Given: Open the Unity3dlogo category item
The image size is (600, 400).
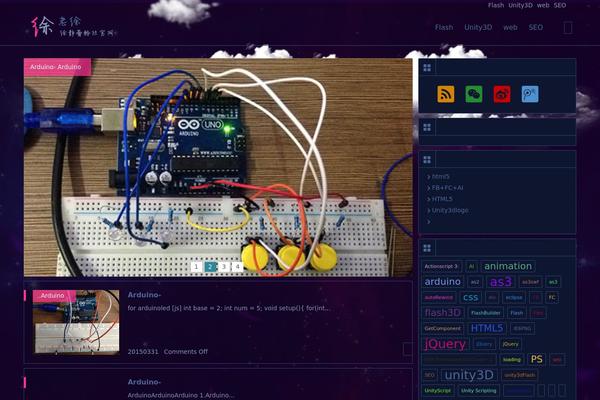Looking at the screenshot, I should [450, 210].
